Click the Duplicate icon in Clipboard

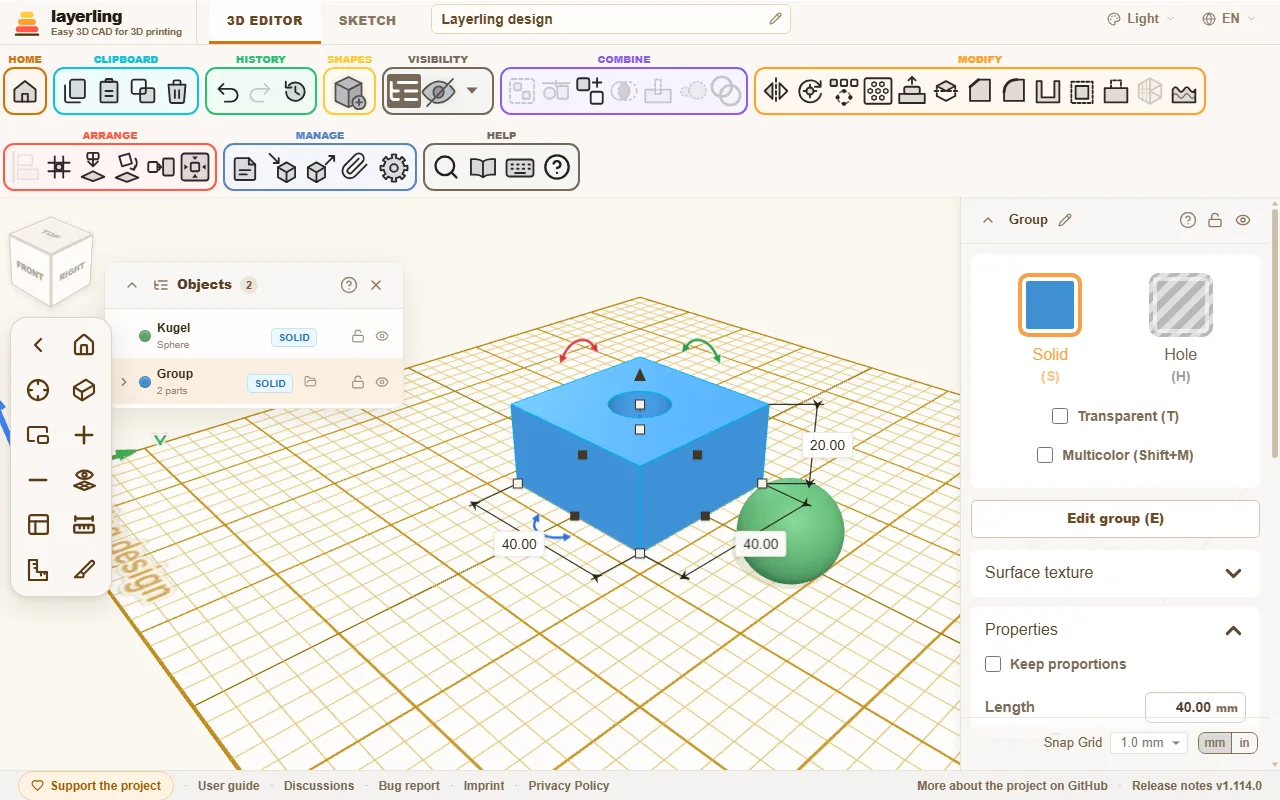pos(143,92)
